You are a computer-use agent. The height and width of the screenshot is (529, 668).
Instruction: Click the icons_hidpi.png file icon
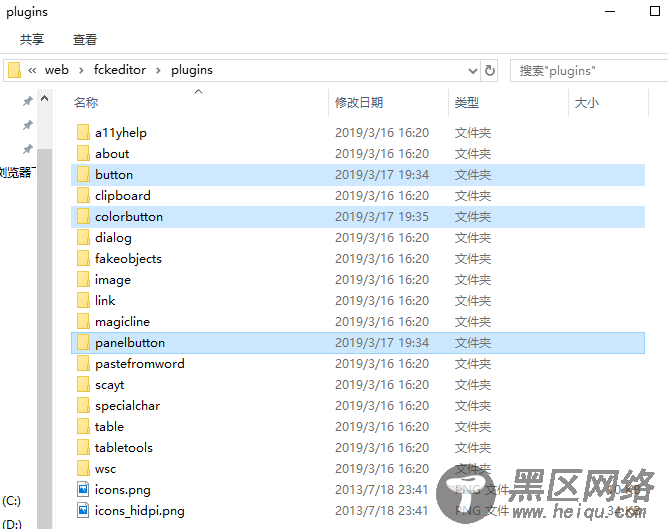tap(84, 510)
